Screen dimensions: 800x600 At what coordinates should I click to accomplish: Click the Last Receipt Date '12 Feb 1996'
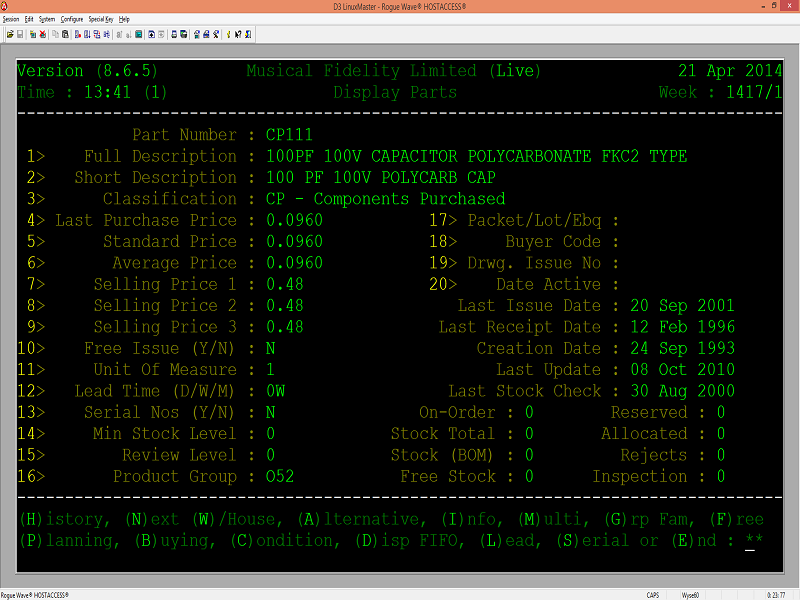682,327
